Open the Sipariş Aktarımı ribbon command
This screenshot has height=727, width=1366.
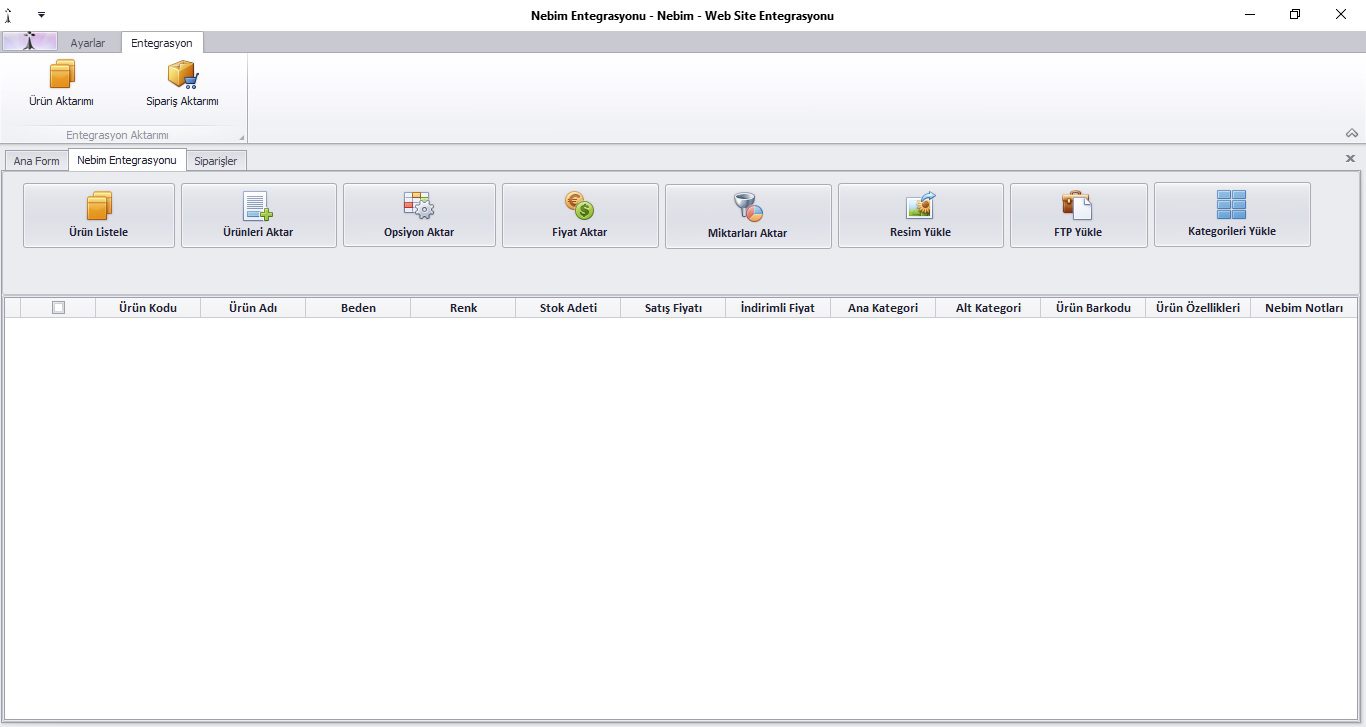(x=182, y=84)
